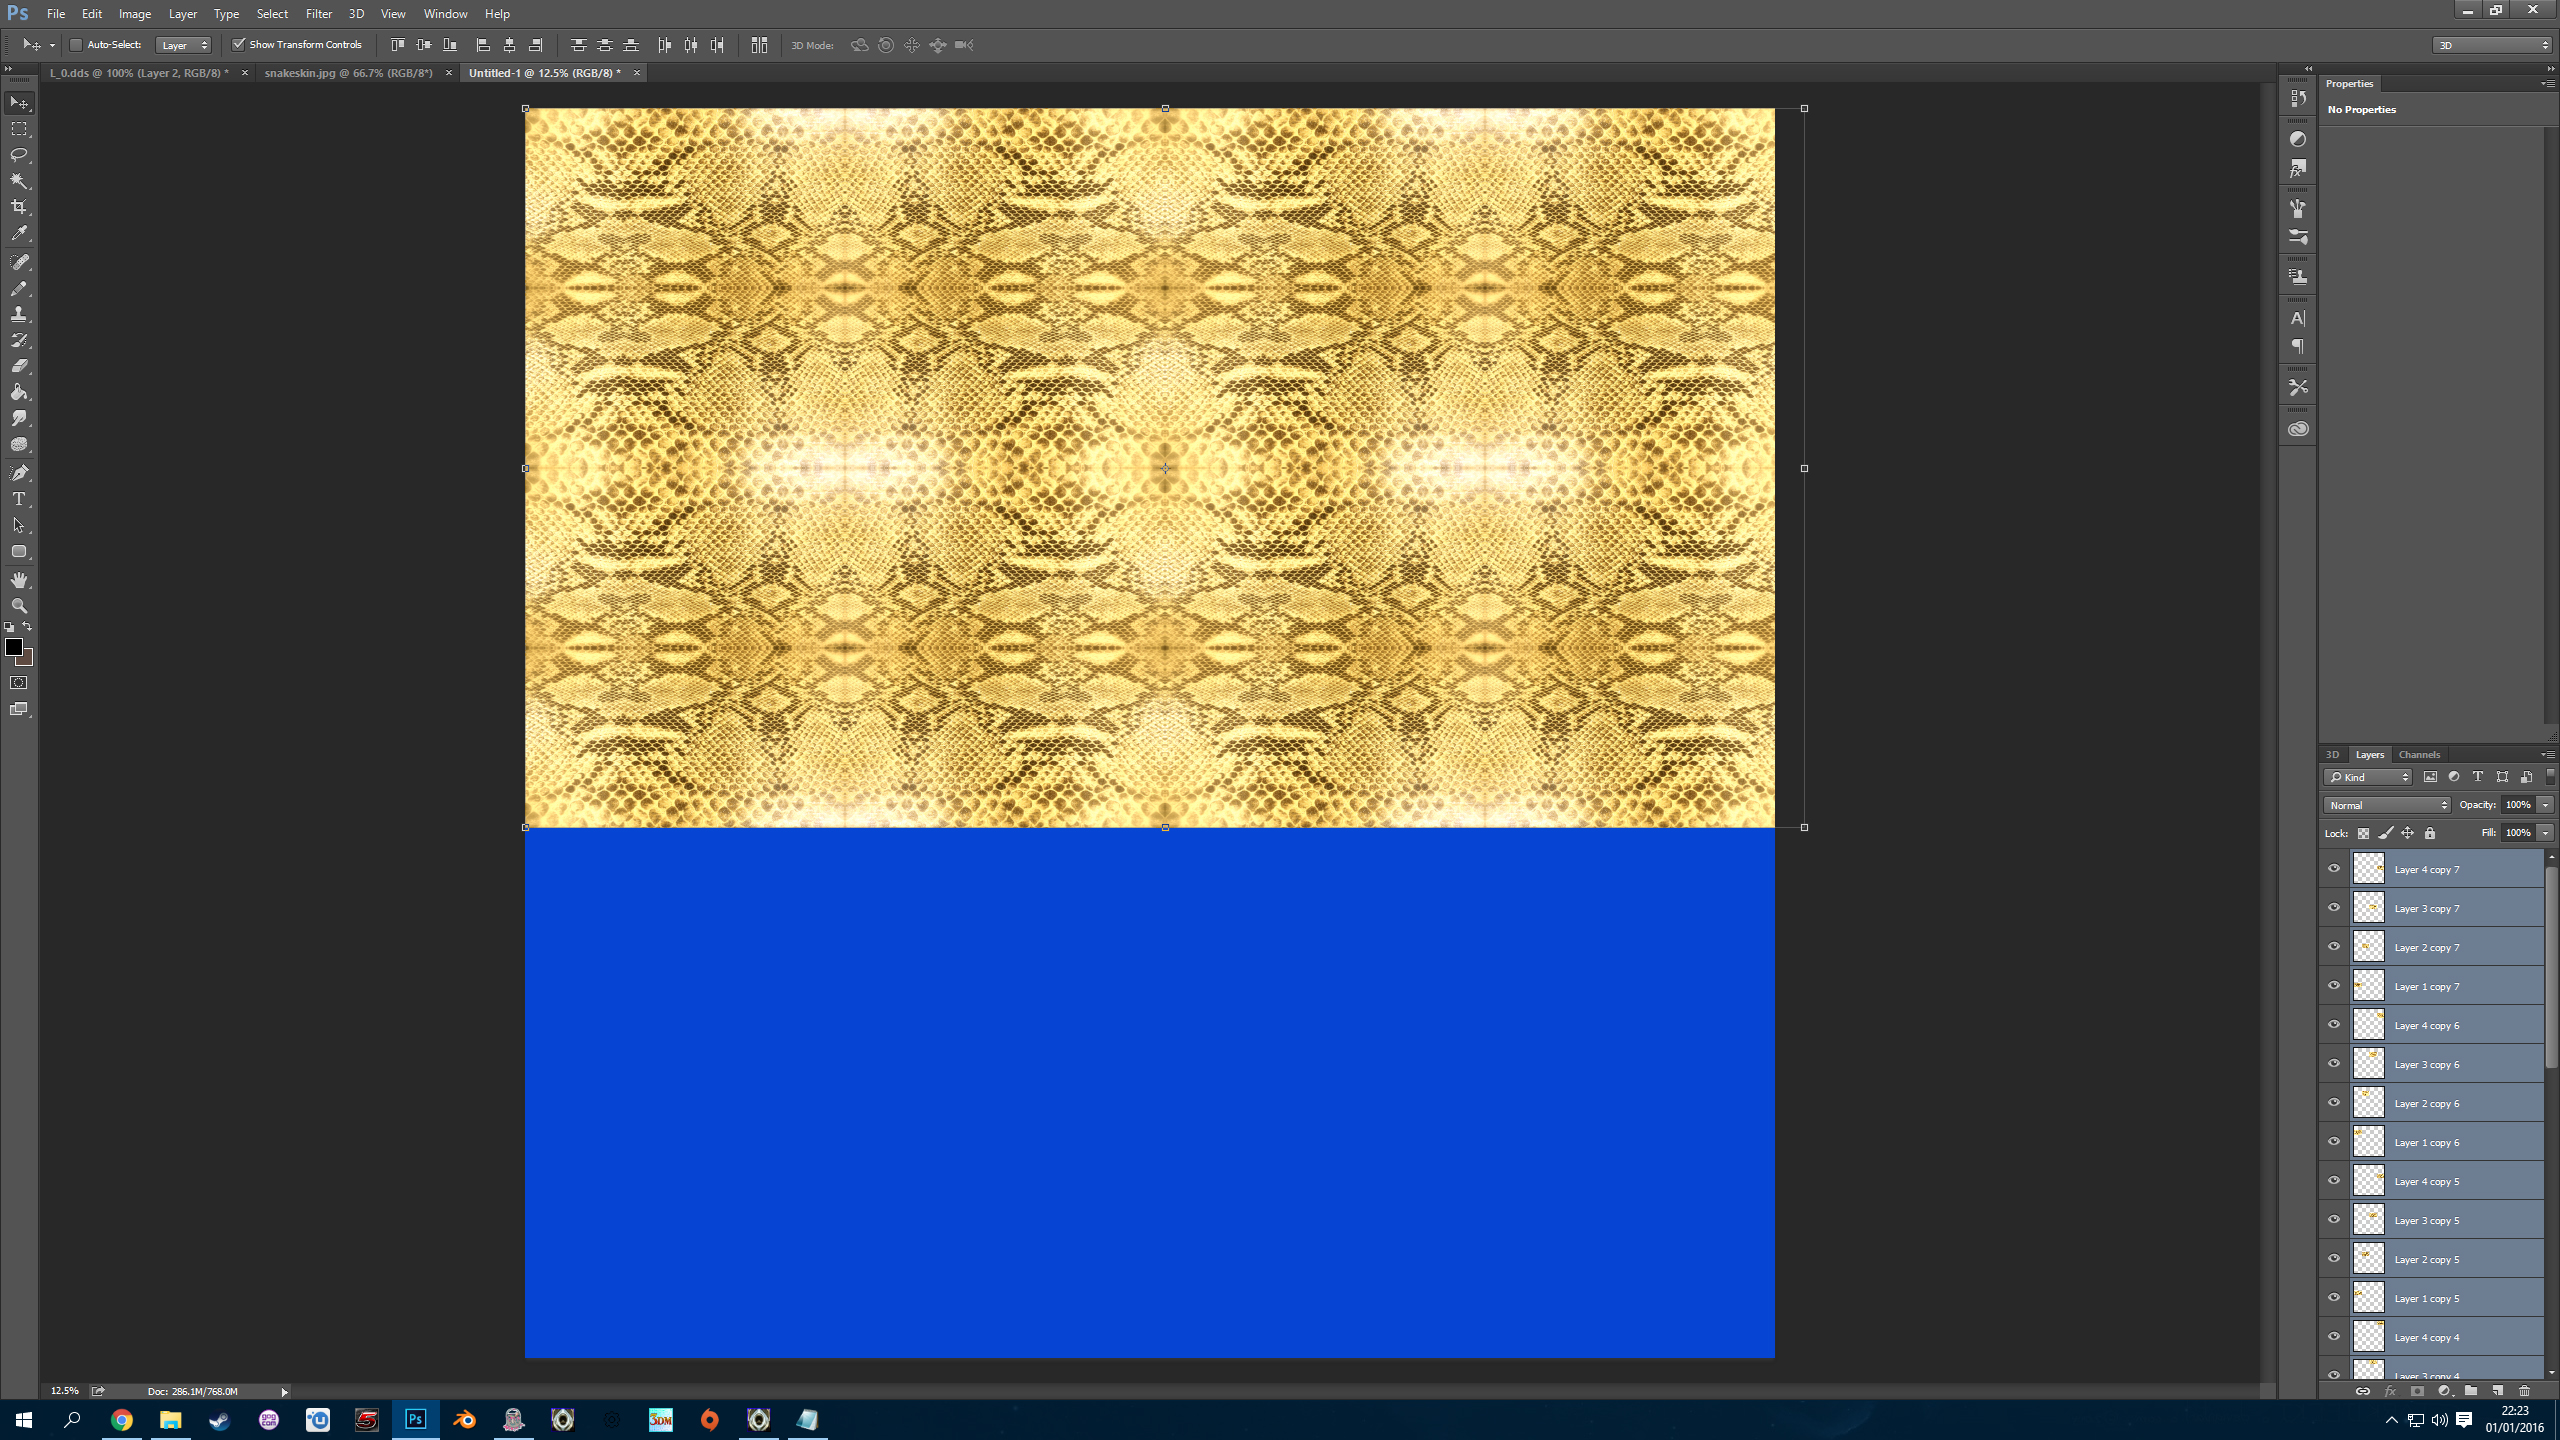Click the Opacity value field

[x=2518, y=805]
